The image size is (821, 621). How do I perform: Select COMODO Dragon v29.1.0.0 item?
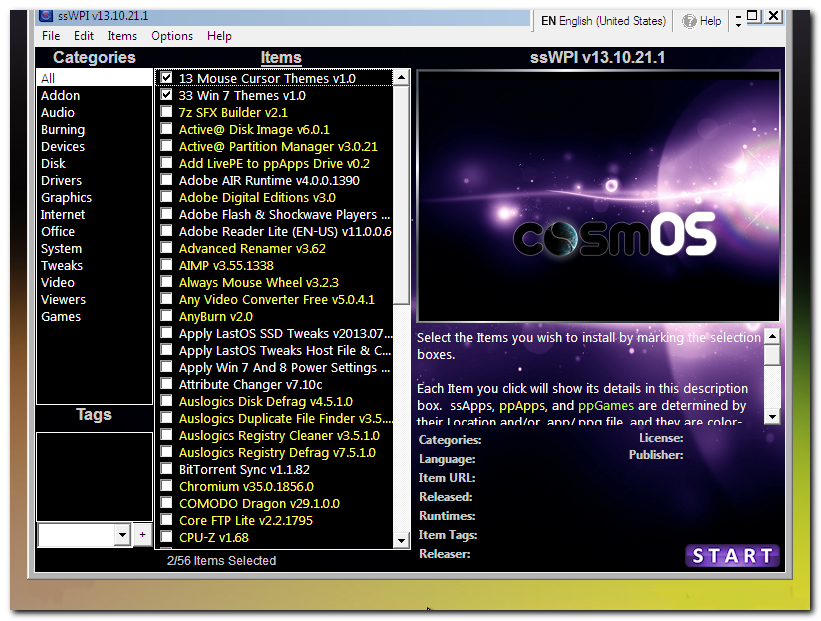(x=259, y=503)
